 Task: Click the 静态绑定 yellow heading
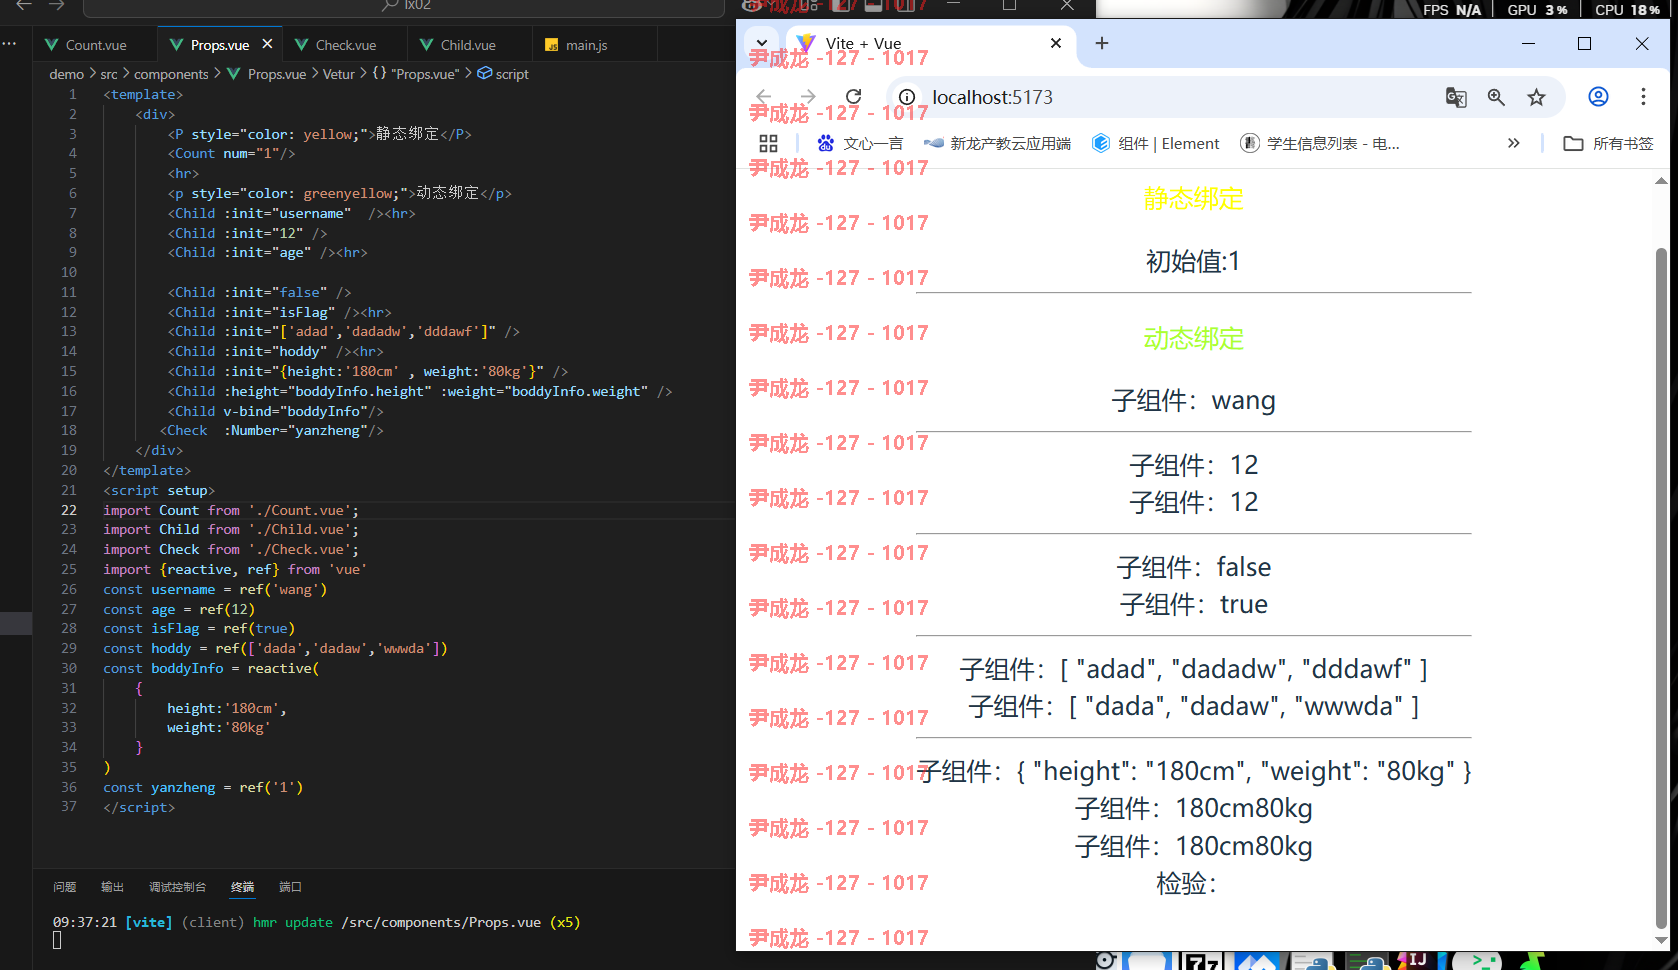click(1193, 199)
